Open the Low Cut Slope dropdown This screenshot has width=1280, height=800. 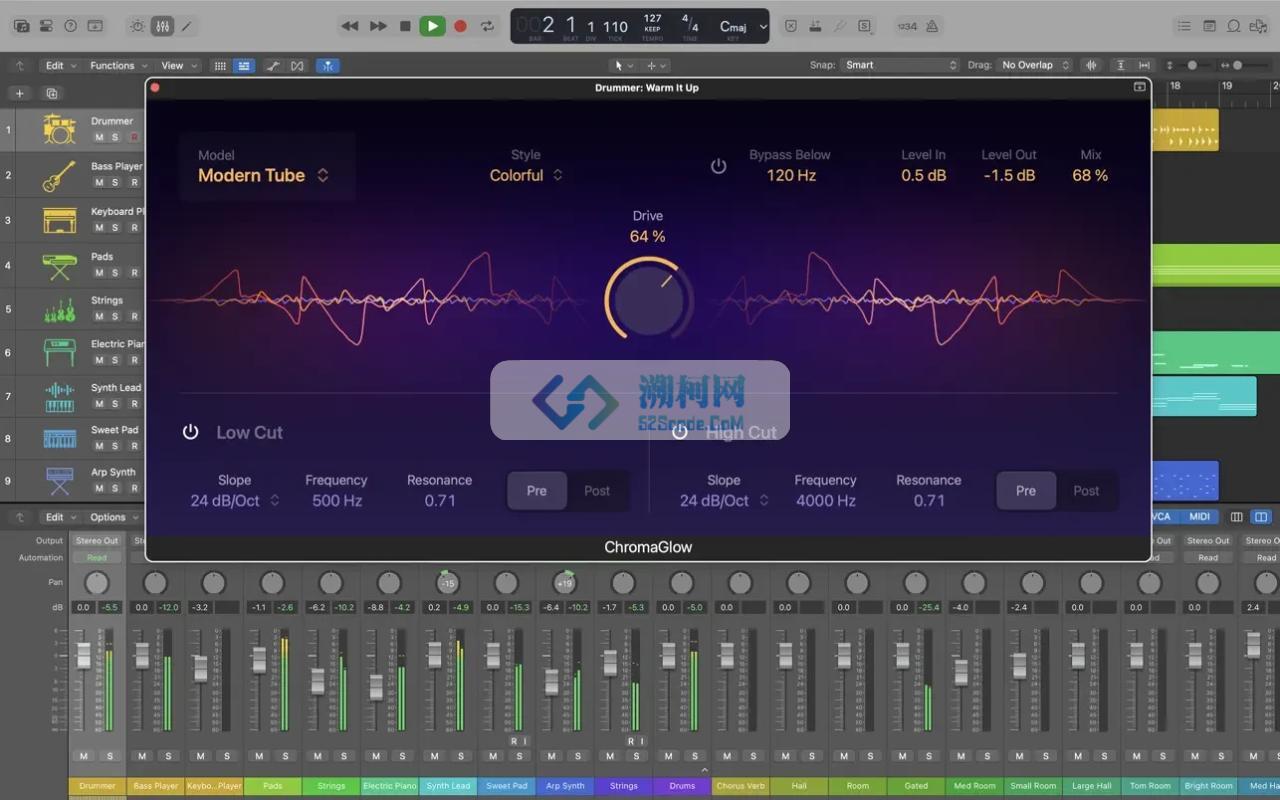coord(235,501)
